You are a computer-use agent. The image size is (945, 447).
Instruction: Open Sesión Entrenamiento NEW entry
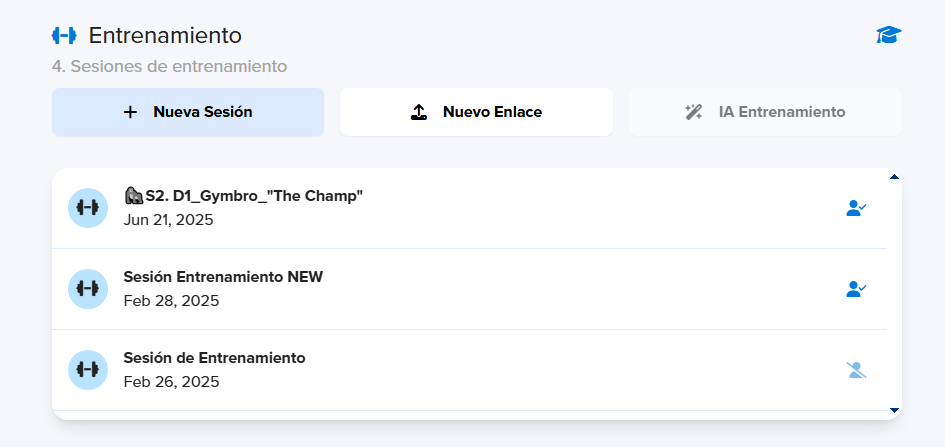click(469, 289)
